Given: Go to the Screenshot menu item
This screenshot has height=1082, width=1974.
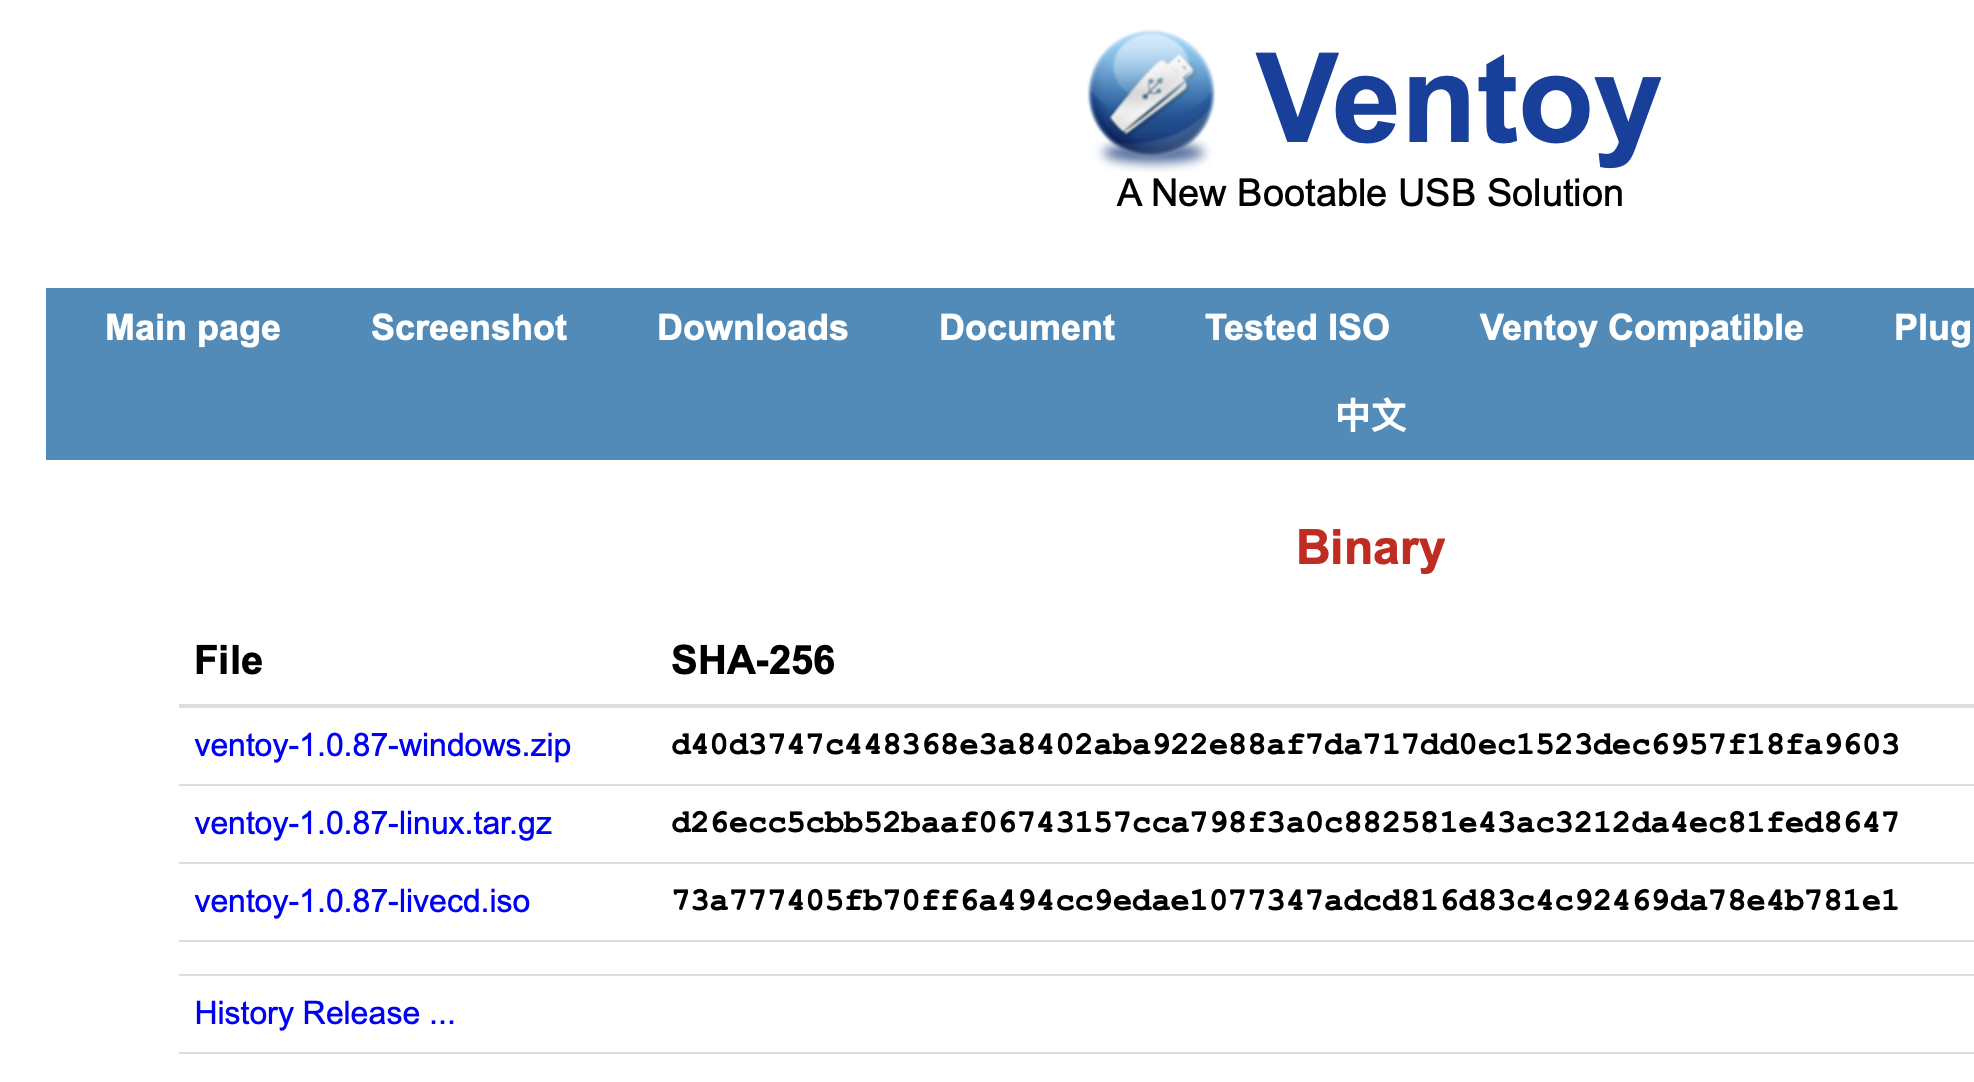Looking at the screenshot, I should [x=469, y=328].
